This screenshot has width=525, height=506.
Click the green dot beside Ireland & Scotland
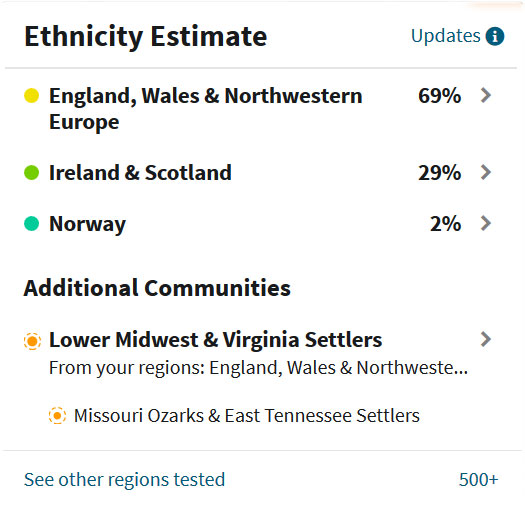coord(31,172)
